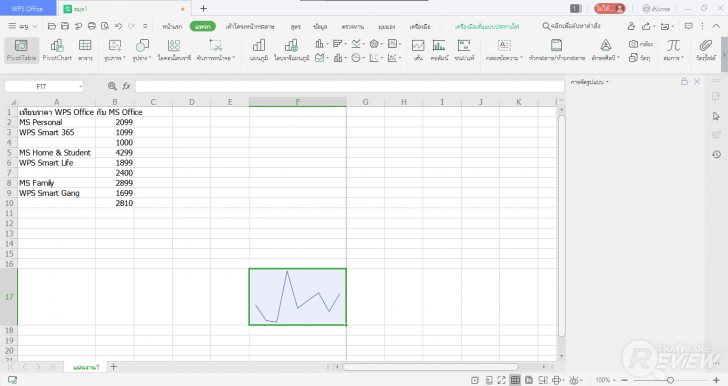Toggle full screen mode in status bar
Viewport: 728px width, 386px height.
click(x=501, y=380)
